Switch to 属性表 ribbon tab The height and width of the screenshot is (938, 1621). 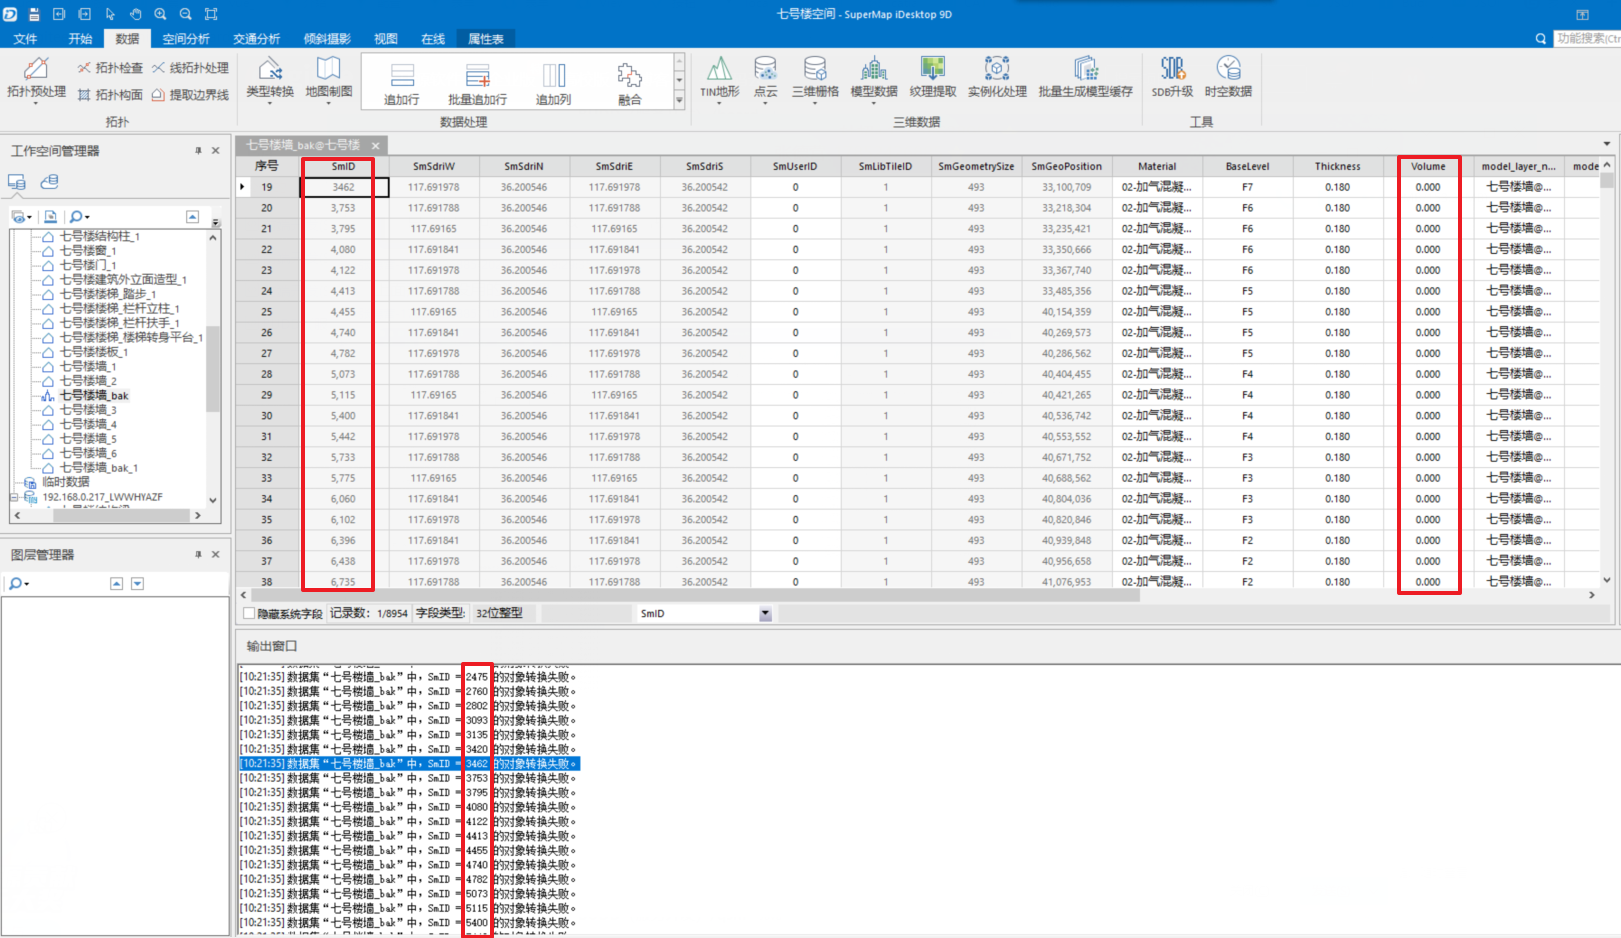[486, 39]
